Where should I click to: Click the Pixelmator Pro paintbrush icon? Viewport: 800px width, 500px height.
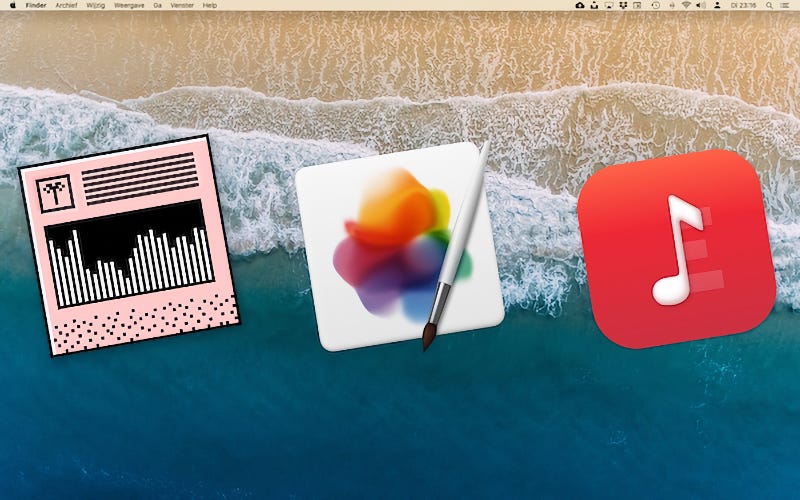(x=400, y=246)
